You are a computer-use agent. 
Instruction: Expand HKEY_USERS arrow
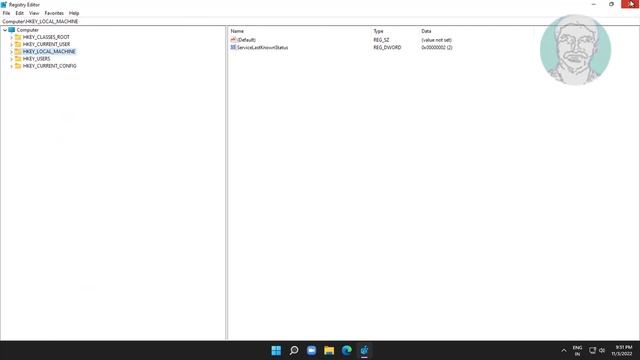(11, 59)
